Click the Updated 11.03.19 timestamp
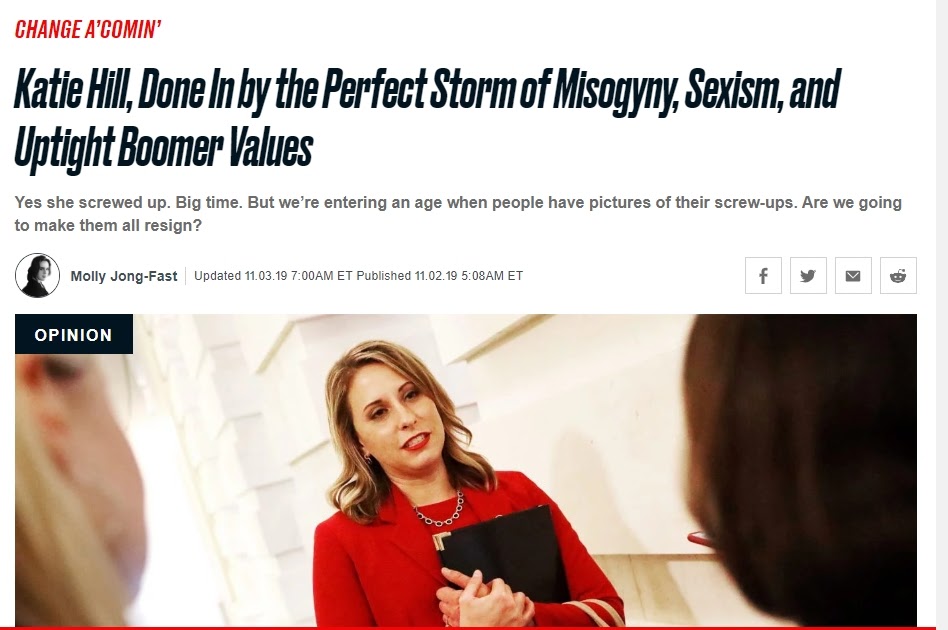Screen dimensions: 948x630 click(x=273, y=276)
